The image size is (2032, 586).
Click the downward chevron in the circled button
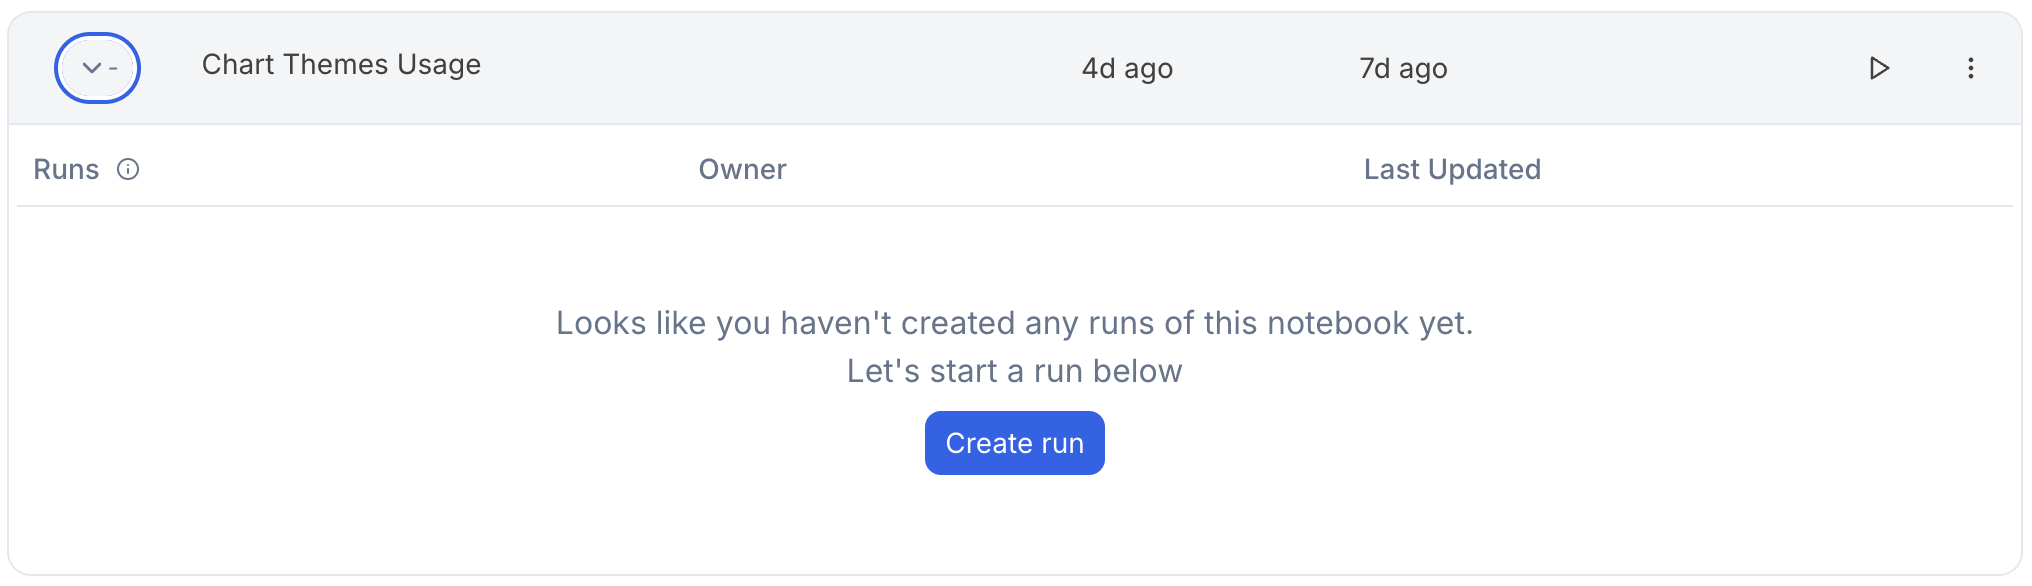point(91,68)
